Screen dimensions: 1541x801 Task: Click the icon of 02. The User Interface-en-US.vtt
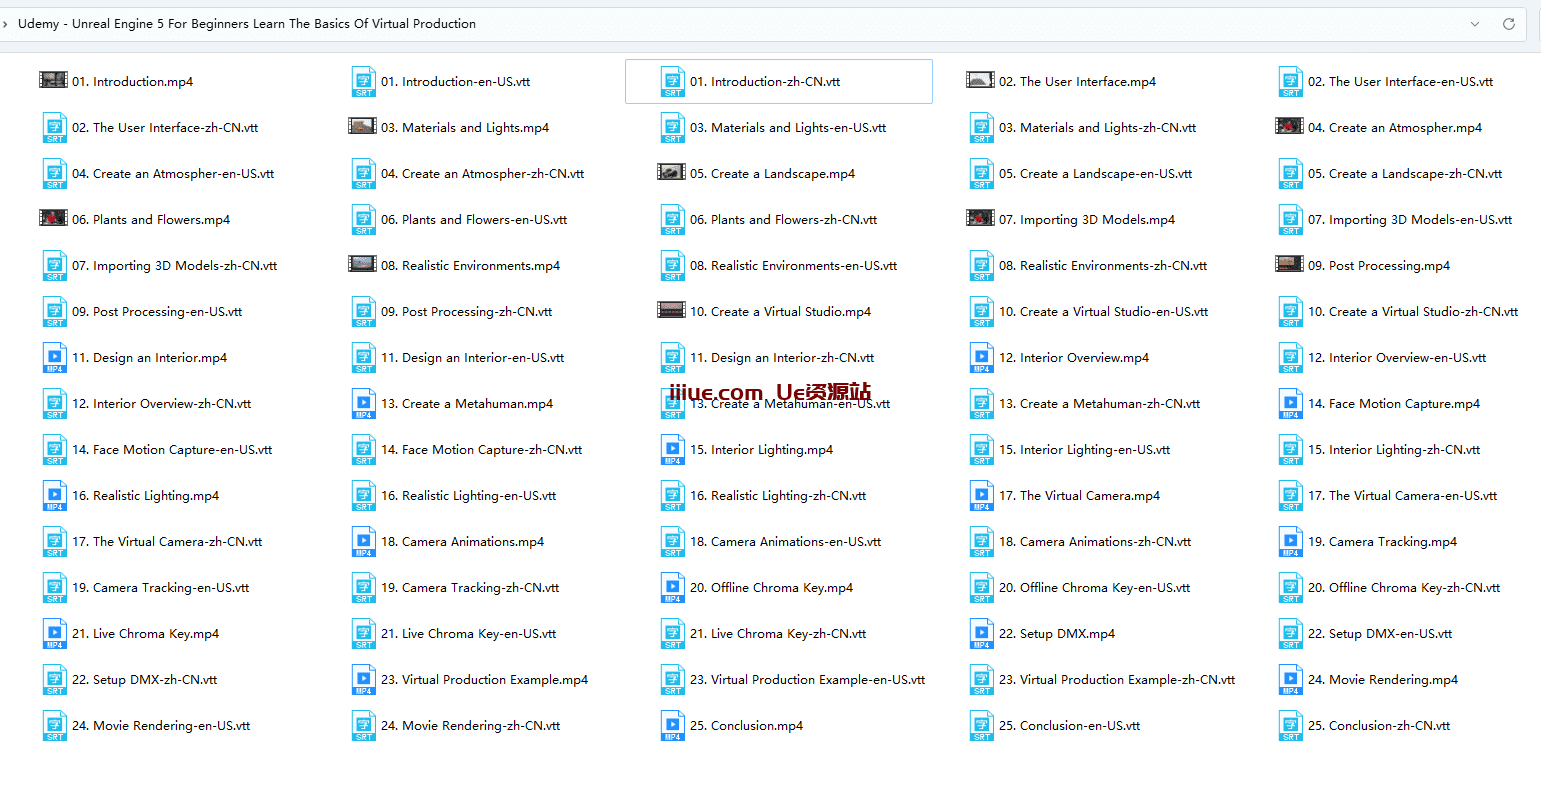tap(1291, 82)
